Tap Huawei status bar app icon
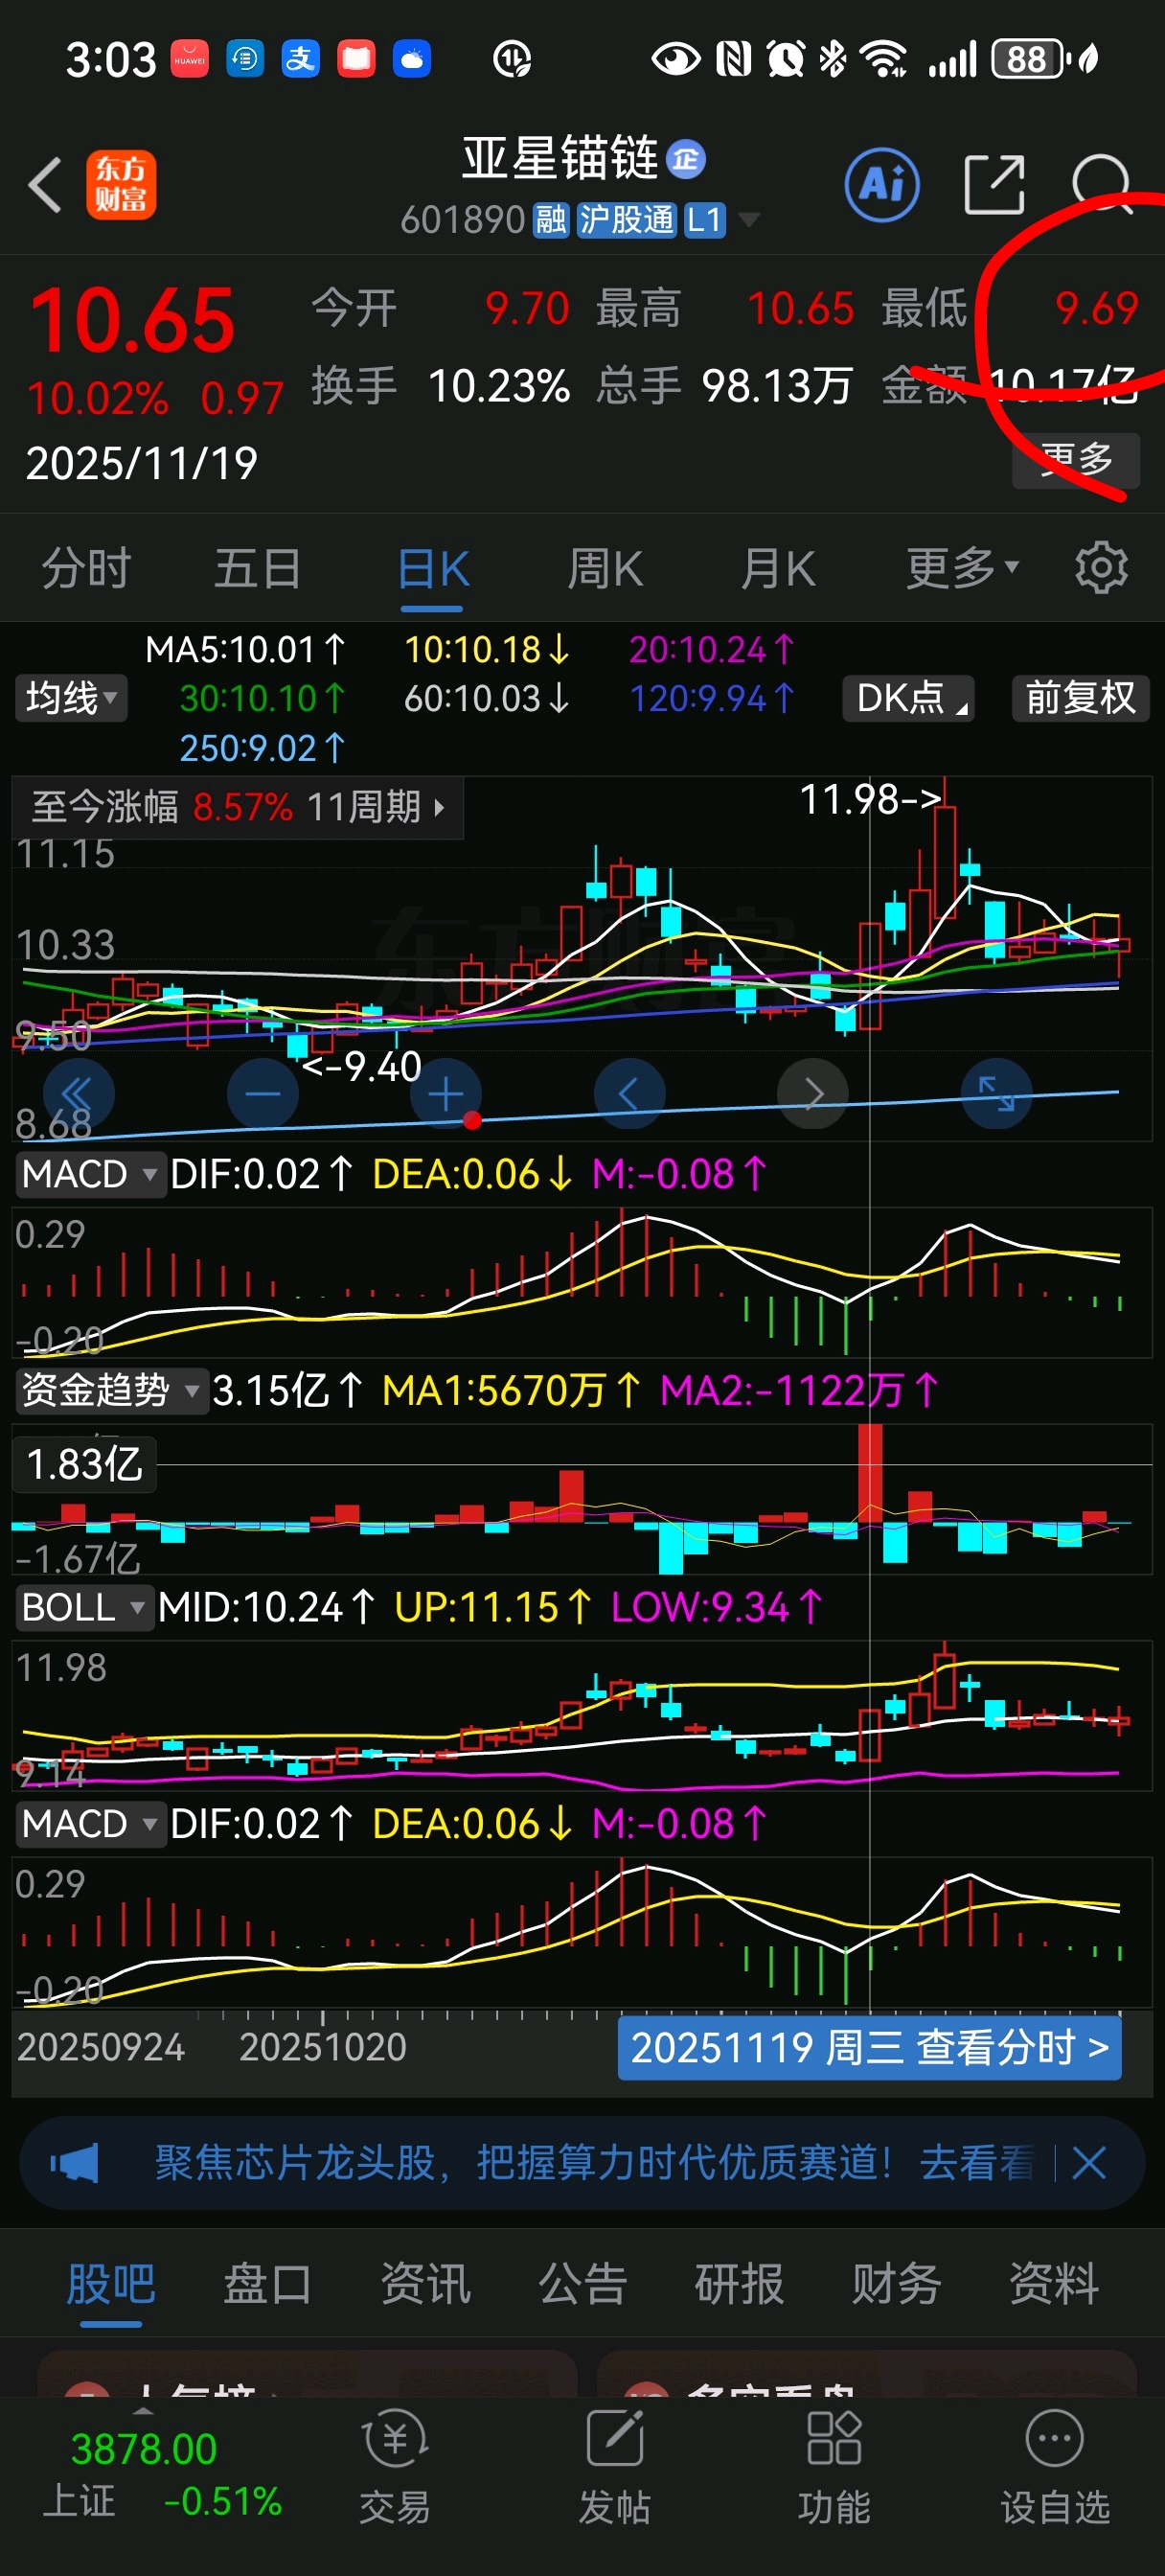The image size is (1165, 2576). click(190, 60)
